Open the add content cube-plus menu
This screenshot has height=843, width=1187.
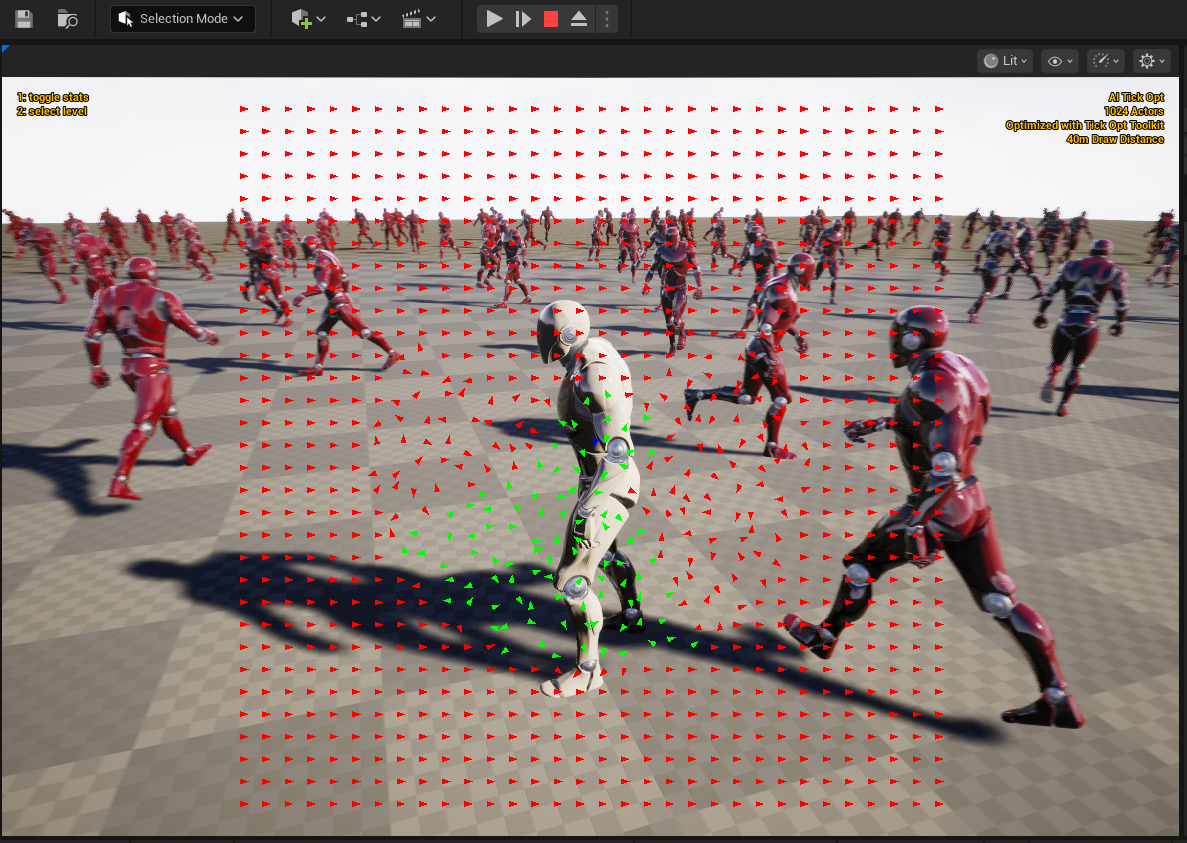pyautogui.click(x=308, y=19)
